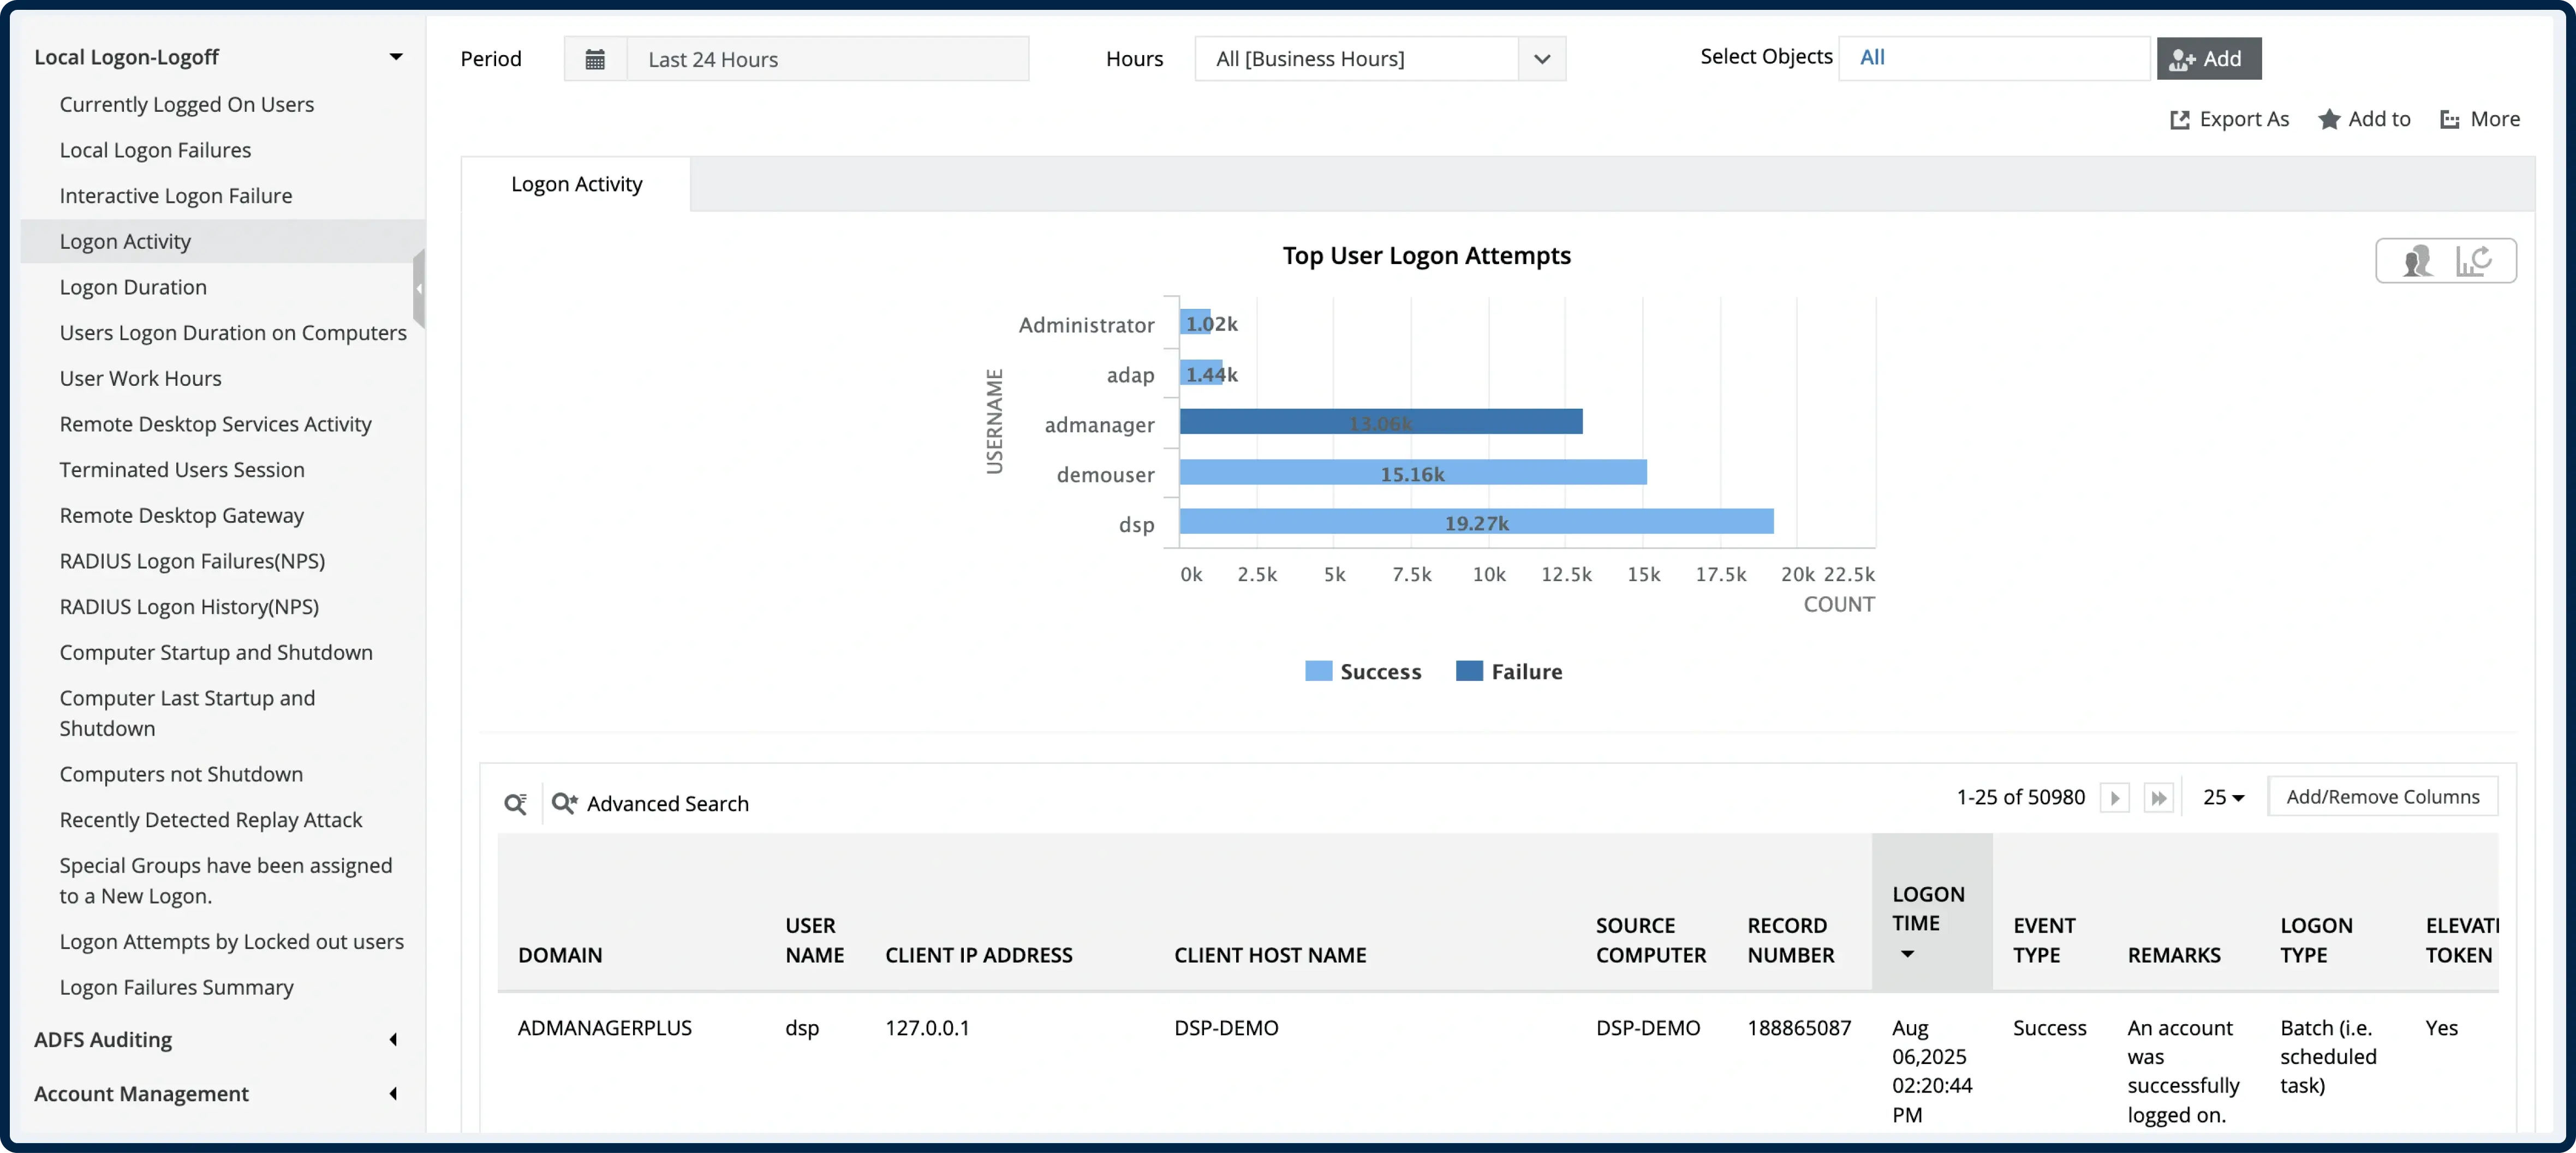The image size is (2576, 1153).
Task: Toggle off the Failure series in chart legend
Action: pos(1509,671)
